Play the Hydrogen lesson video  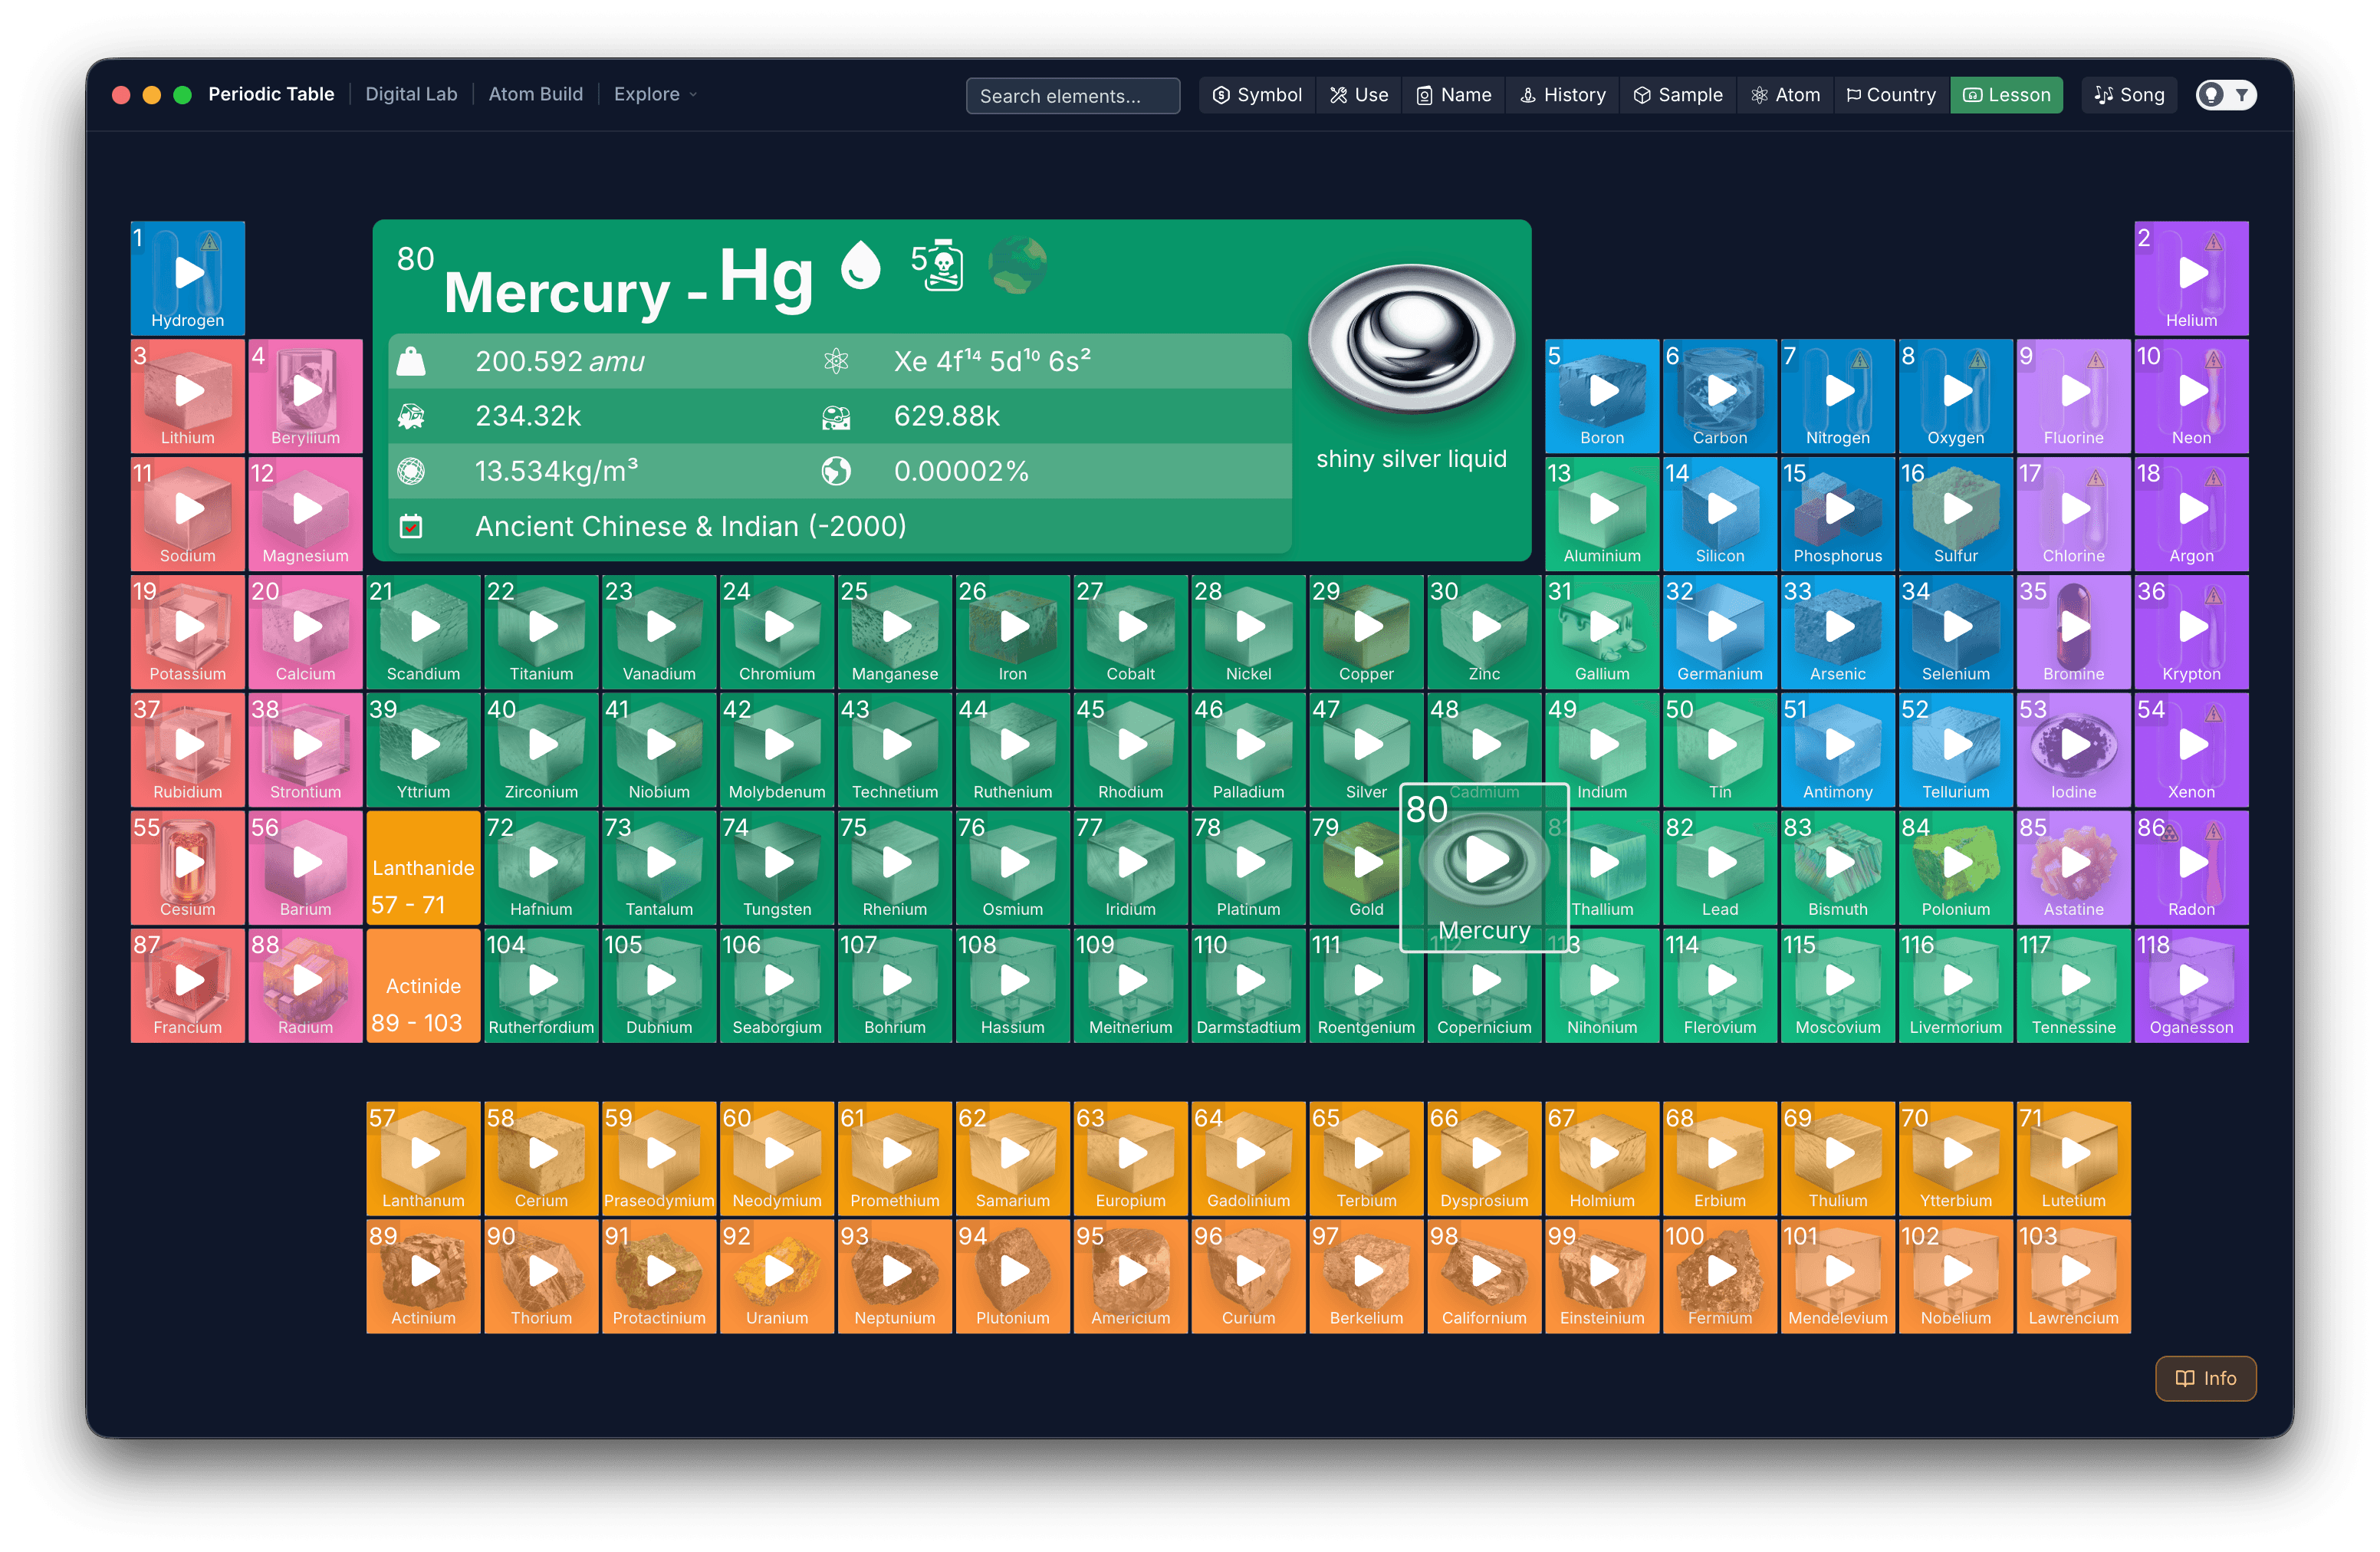188,273
